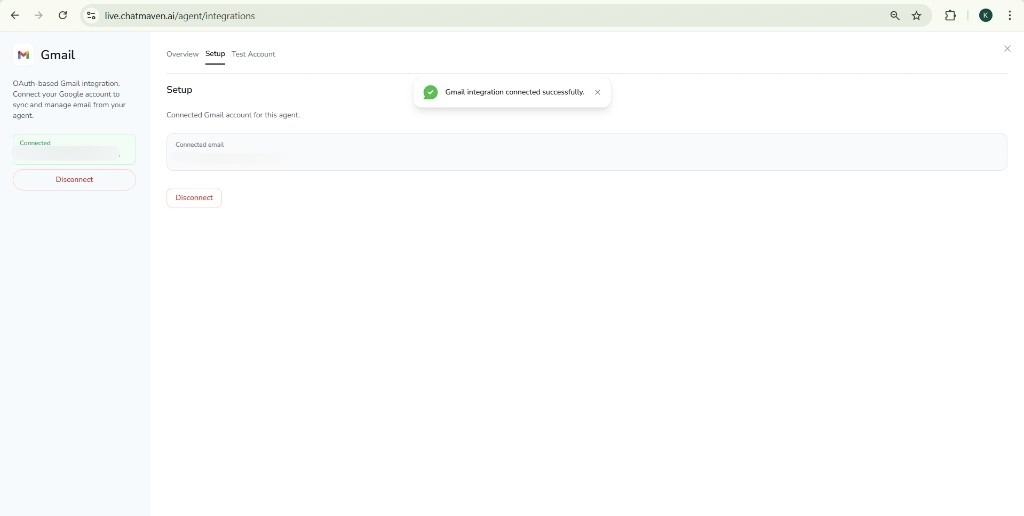Click Disconnect button below connected email
The image size is (1024, 516).
click(194, 198)
